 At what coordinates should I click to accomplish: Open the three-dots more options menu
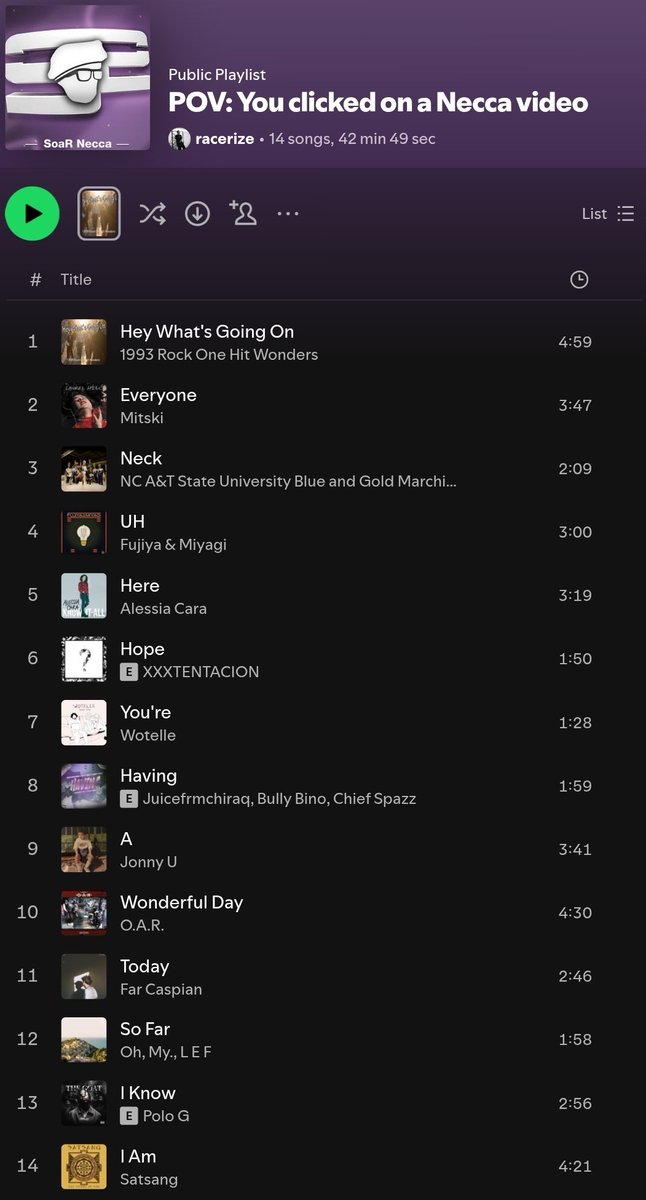[288, 213]
